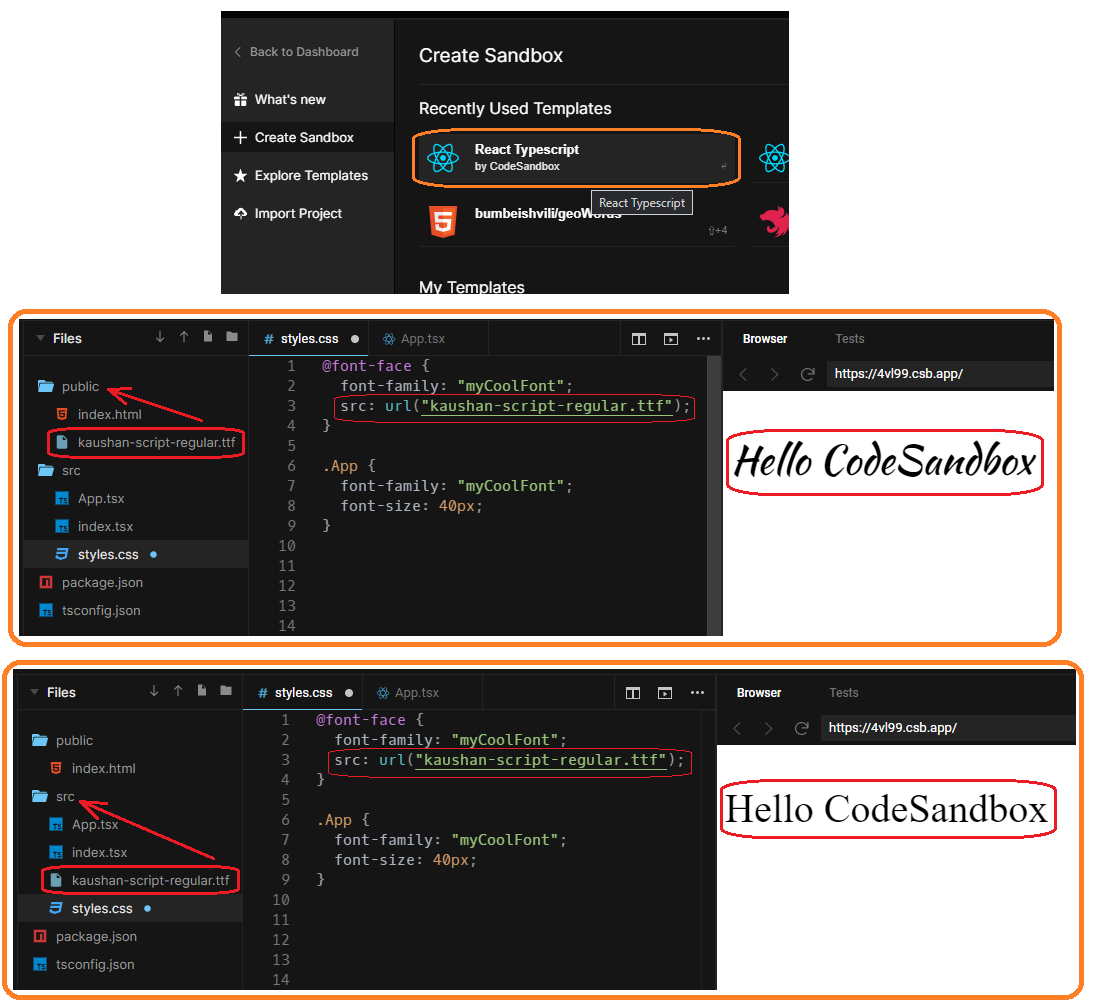This screenshot has width=1093, height=1007.
Task: Open tsconfig.json in bottom file tree
Action: [84, 964]
